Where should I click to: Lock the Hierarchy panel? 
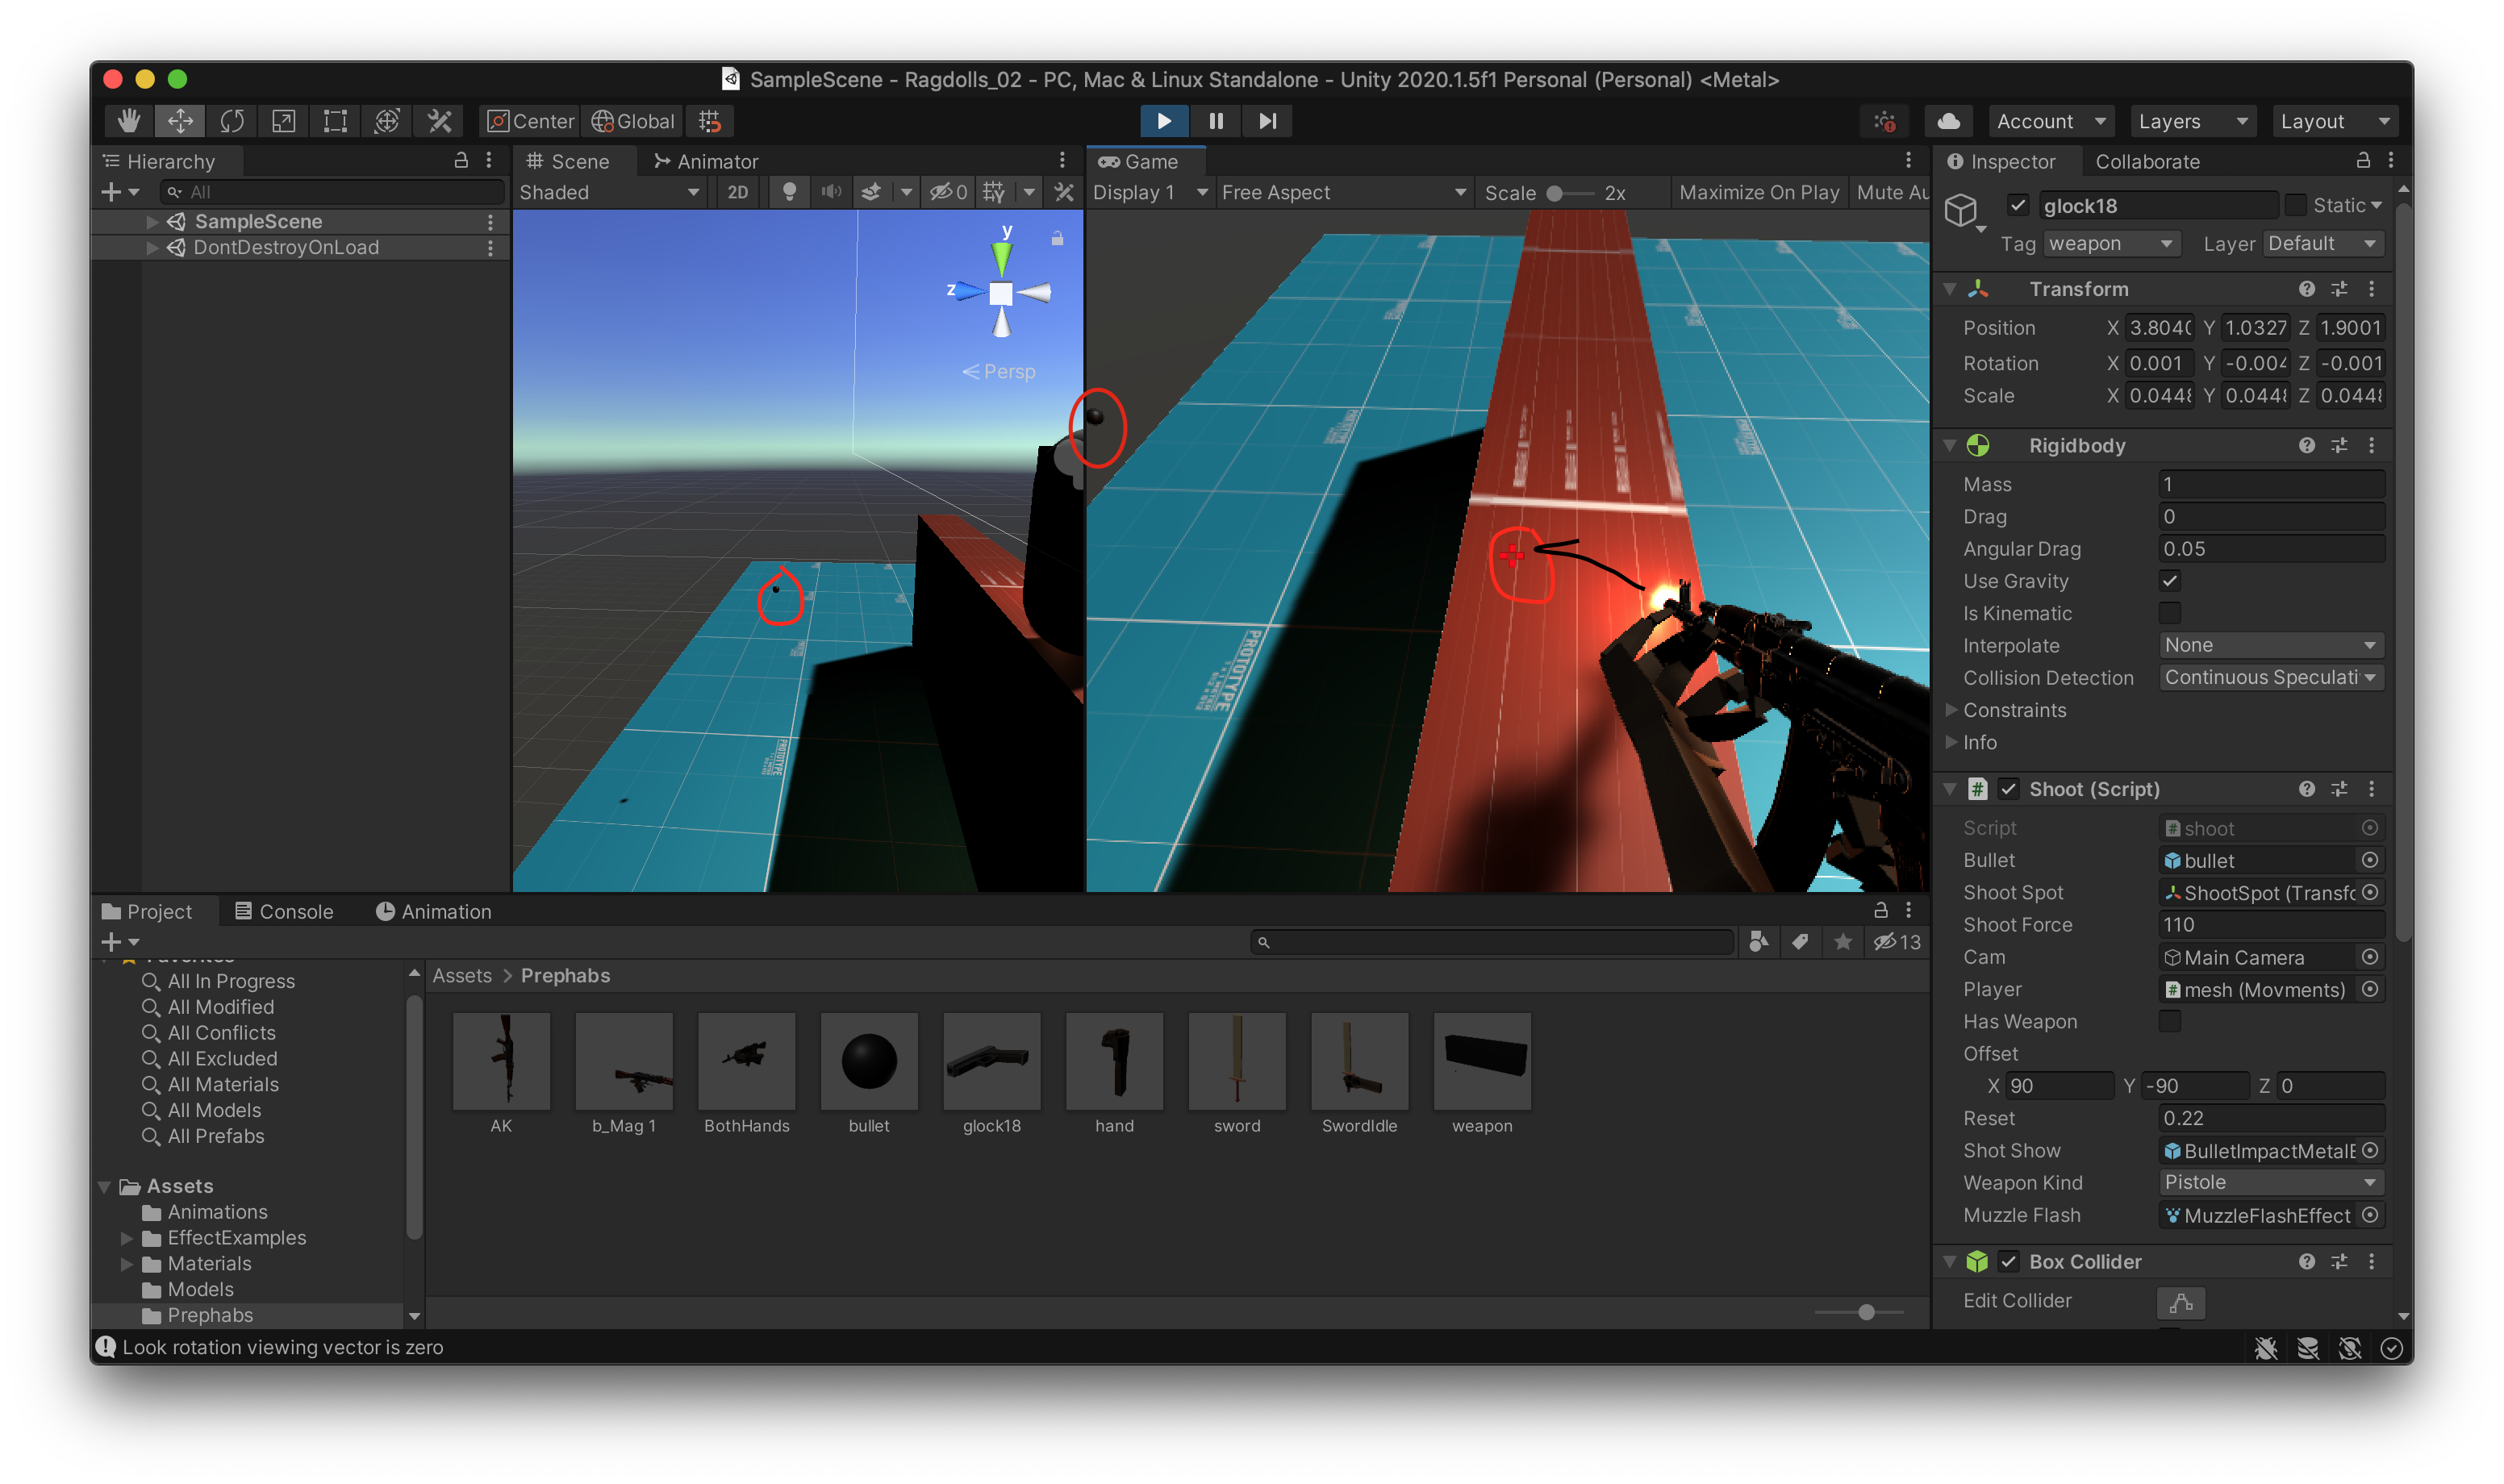click(x=461, y=160)
